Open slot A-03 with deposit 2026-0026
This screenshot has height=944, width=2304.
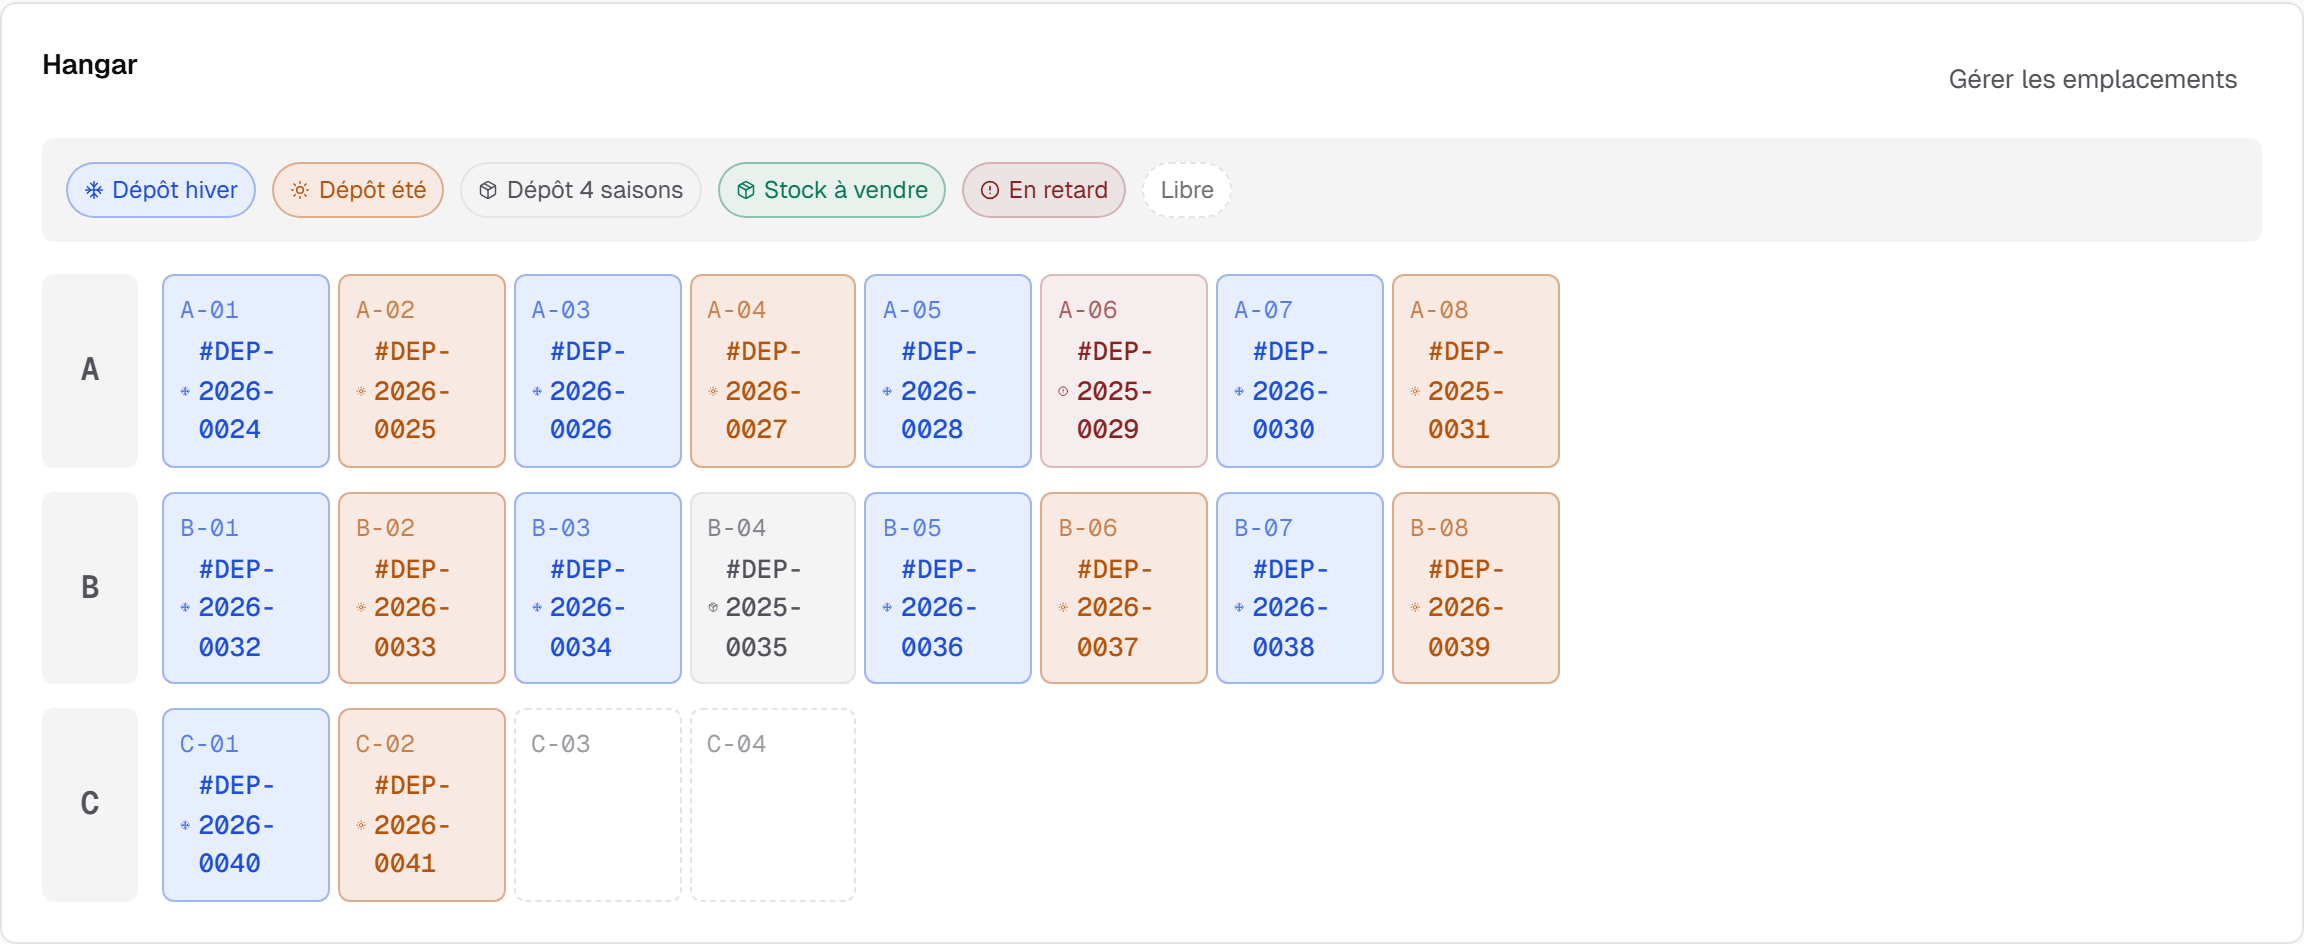tap(598, 371)
